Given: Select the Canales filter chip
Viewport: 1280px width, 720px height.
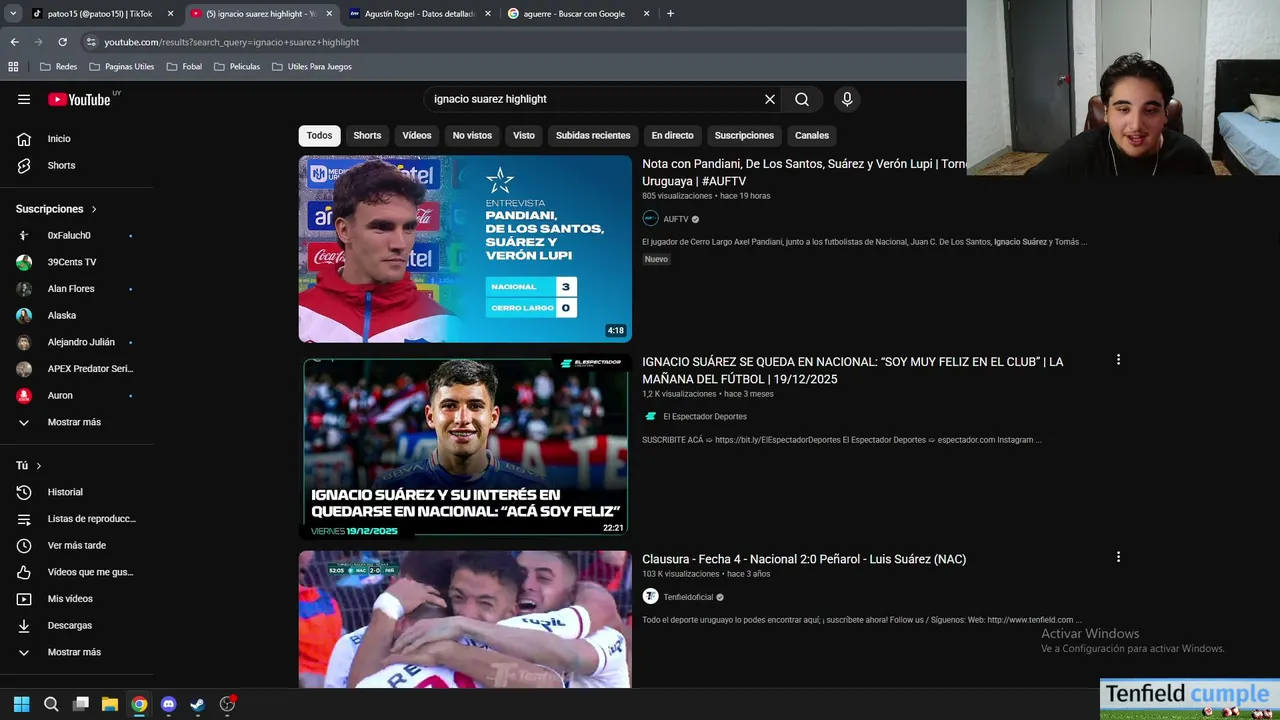Looking at the screenshot, I should pos(812,135).
